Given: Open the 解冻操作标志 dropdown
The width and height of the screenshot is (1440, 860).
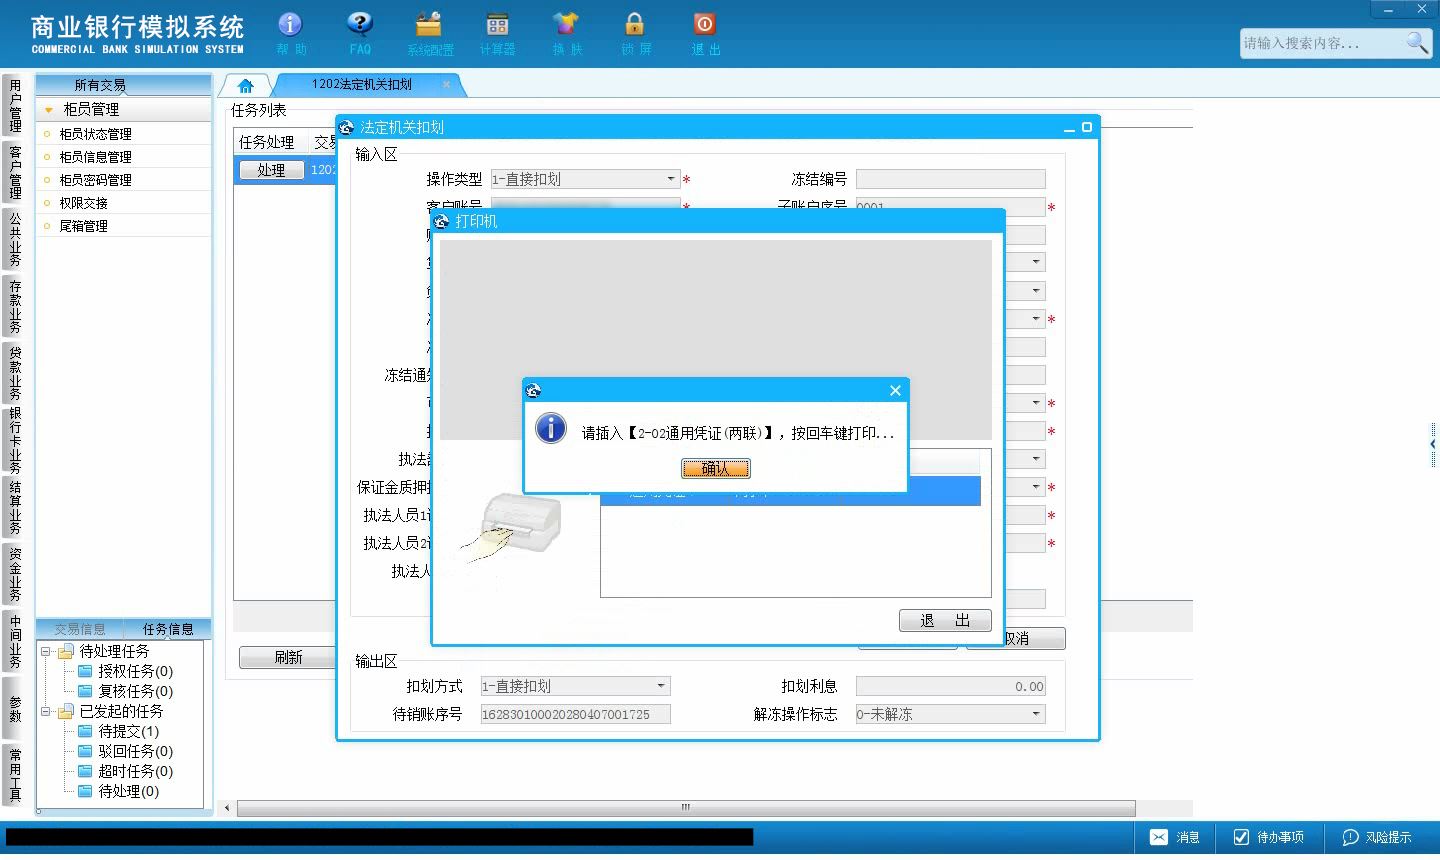Looking at the screenshot, I should (1036, 714).
